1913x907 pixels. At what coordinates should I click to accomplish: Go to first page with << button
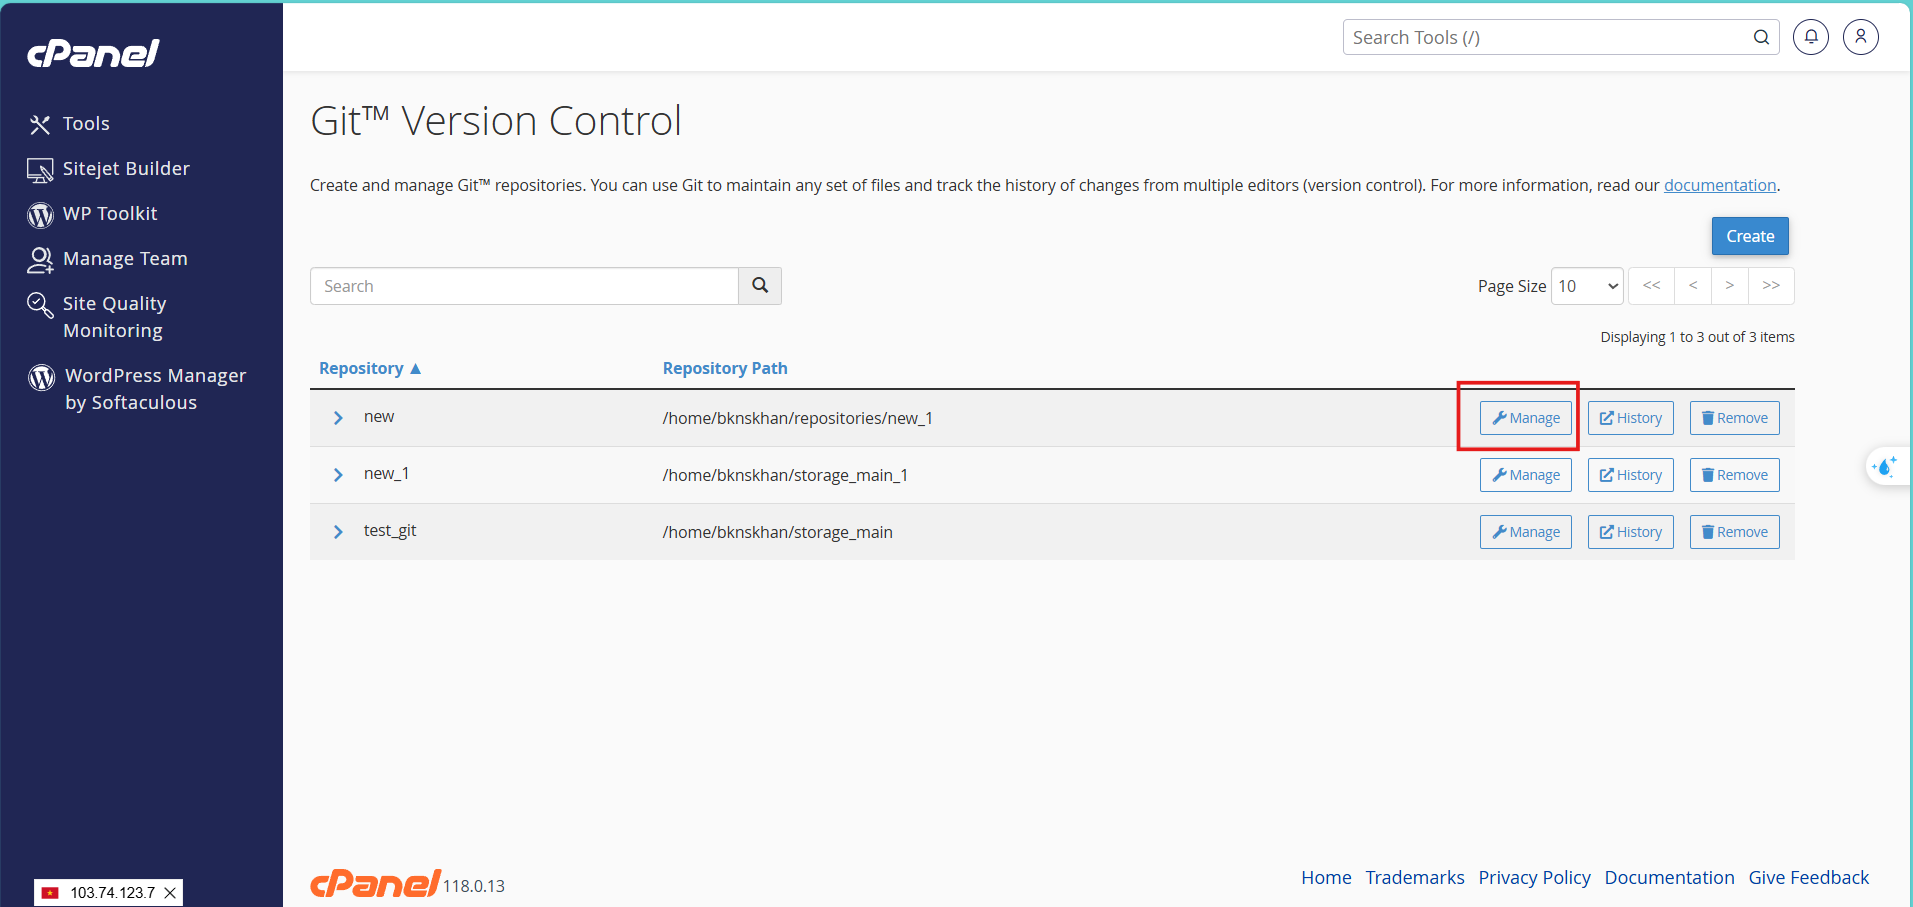[x=1652, y=286]
